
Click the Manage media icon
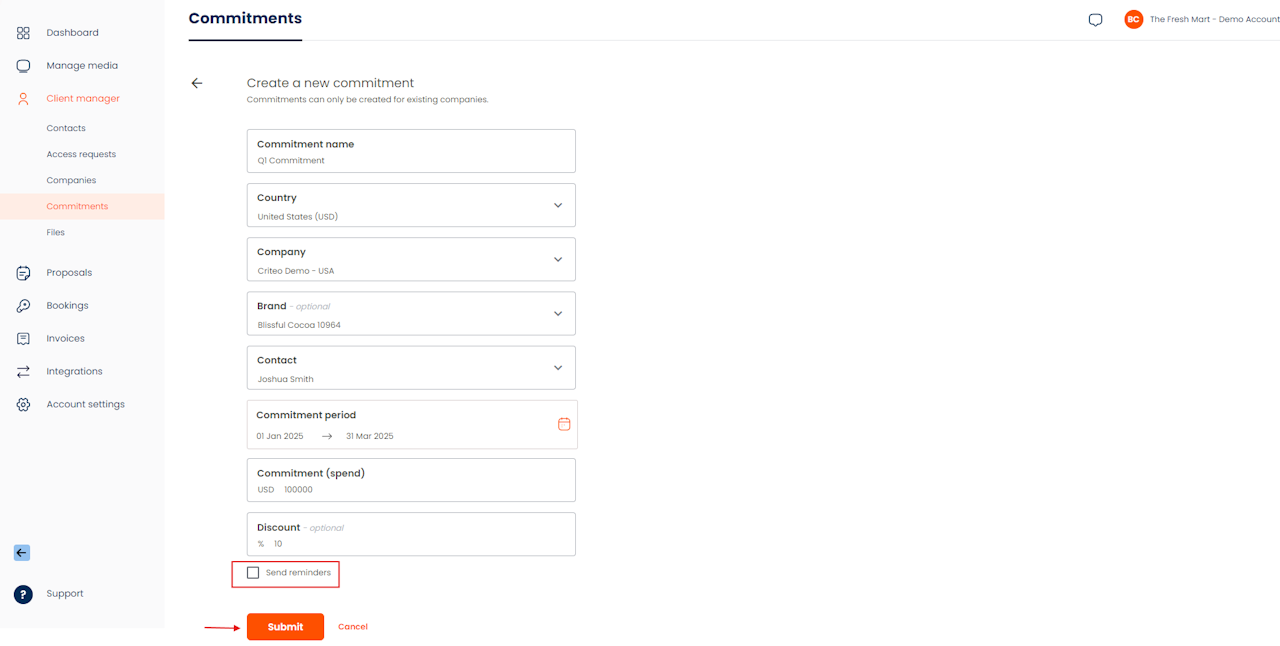[x=23, y=66]
